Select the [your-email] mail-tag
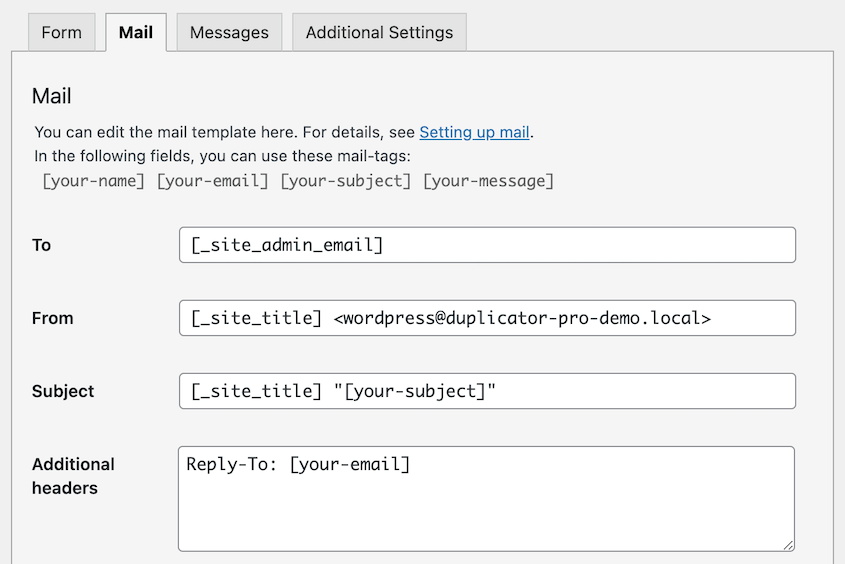This screenshot has width=845, height=564. 212,181
